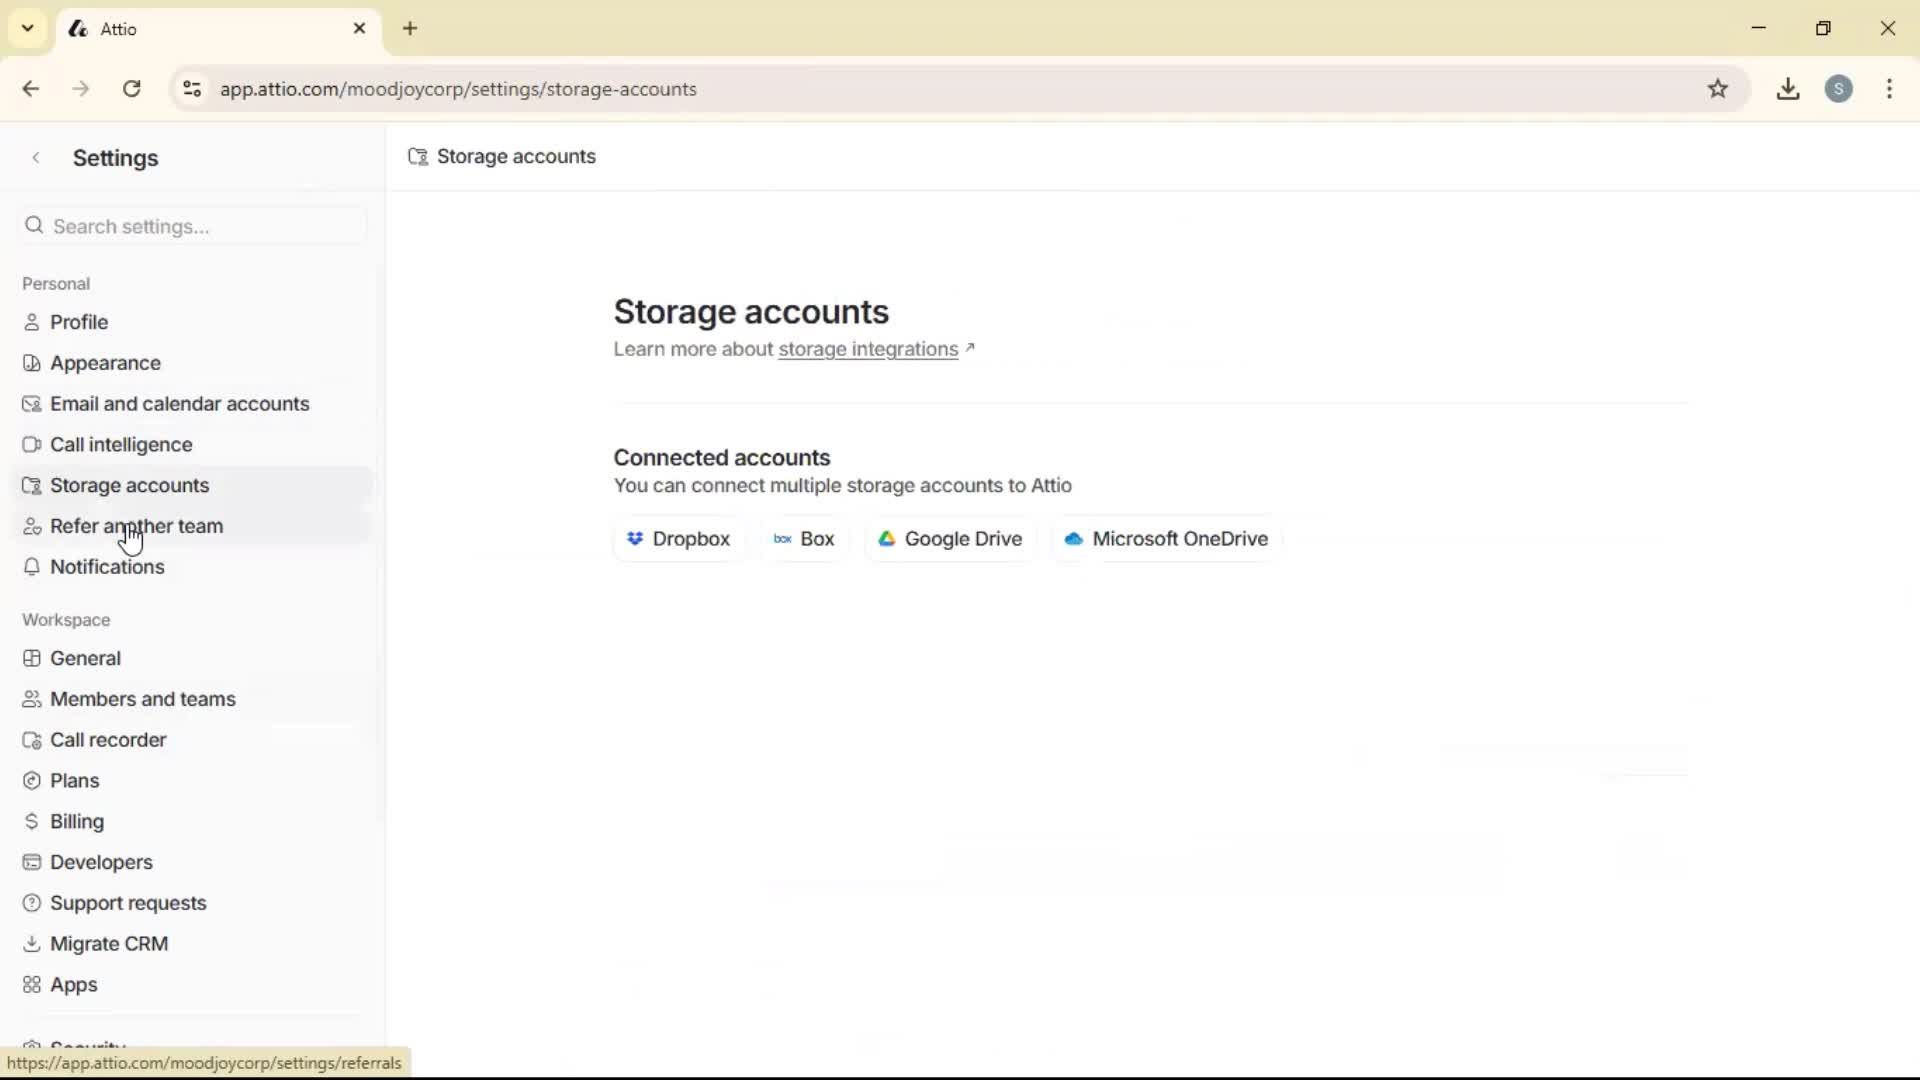Open the account avatar in browser toolbar
The image size is (1920, 1080).
(x=1841, y=89)
